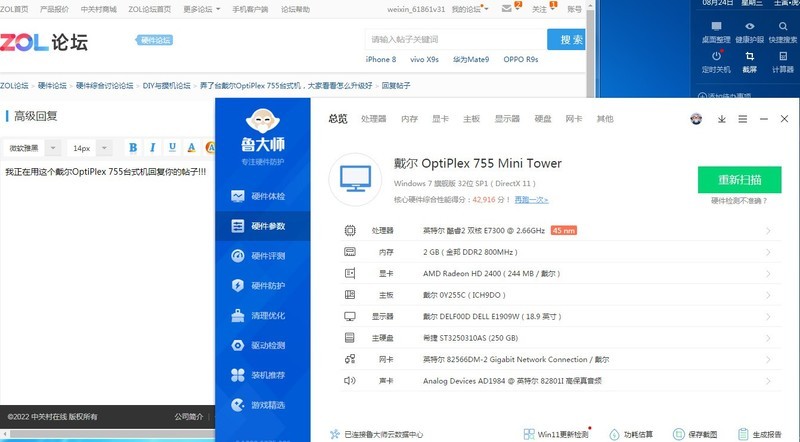Viewport: 800px width, 442px height.
Task: Click the 内存 memory icon in hardware list
Action: [350, 252]
